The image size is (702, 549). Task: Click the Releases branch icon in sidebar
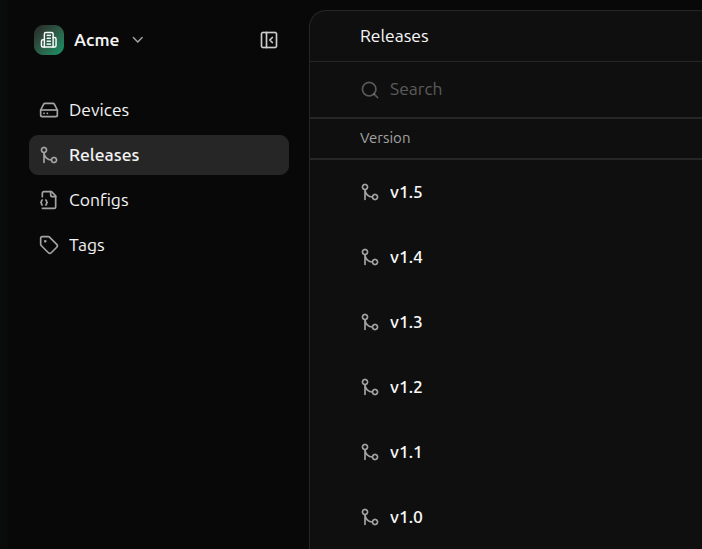tap(49, 155)
